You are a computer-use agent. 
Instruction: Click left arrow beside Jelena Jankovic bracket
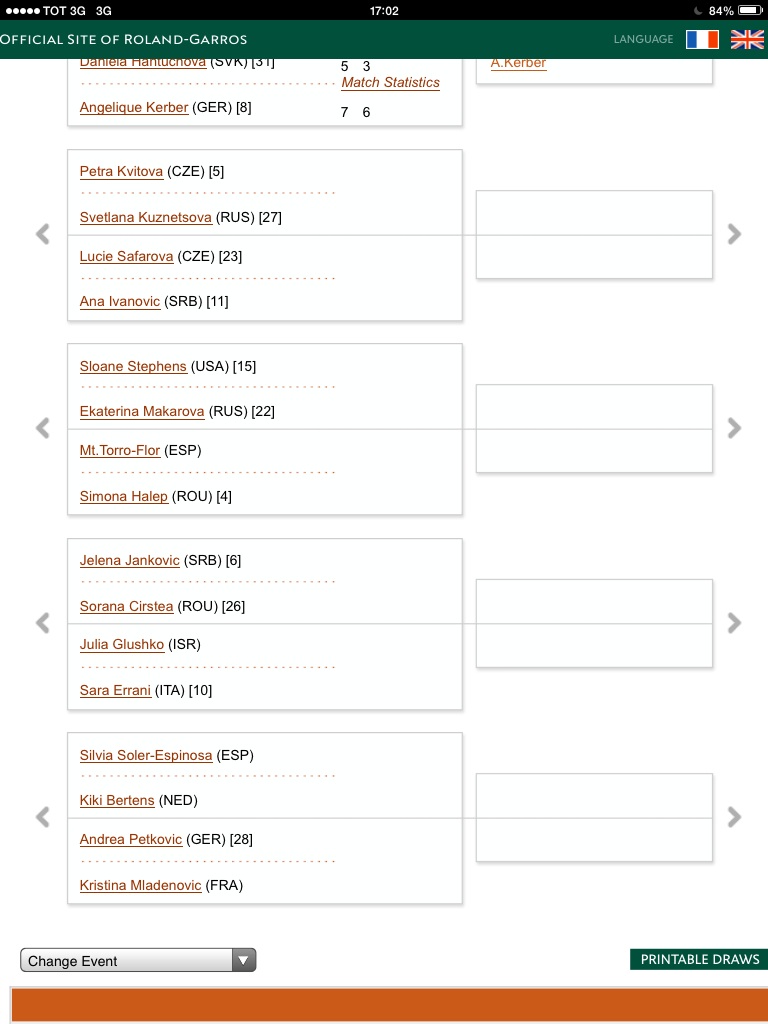[x=42, y=623]
